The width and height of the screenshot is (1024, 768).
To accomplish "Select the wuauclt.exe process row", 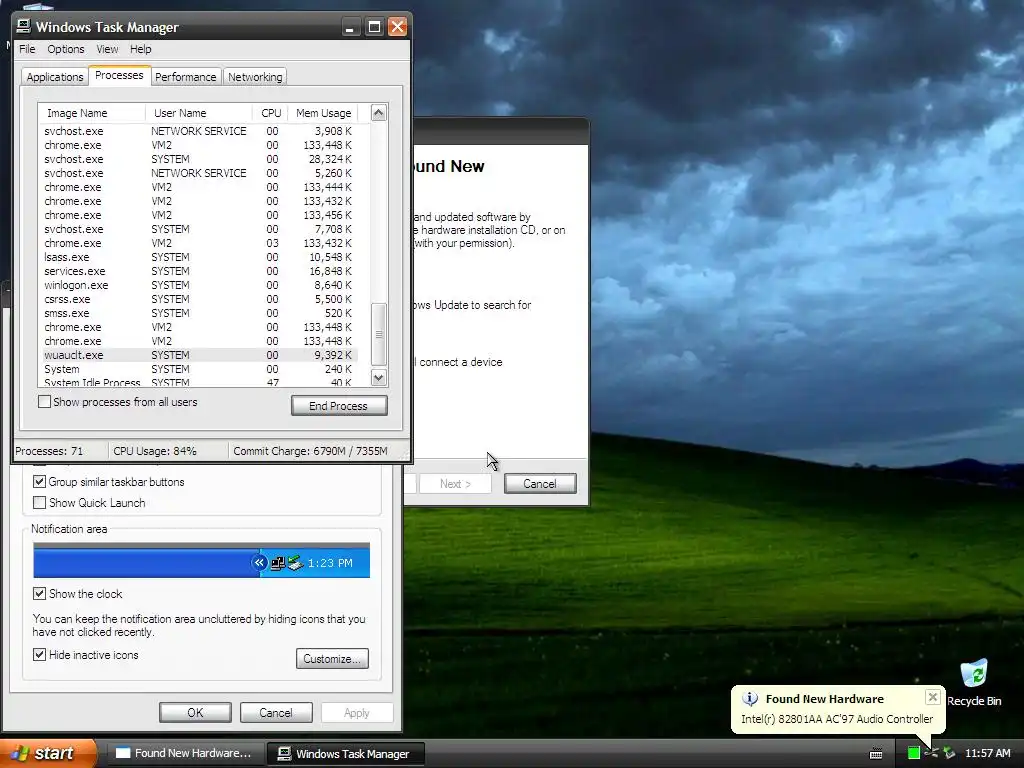I will 200,355.
